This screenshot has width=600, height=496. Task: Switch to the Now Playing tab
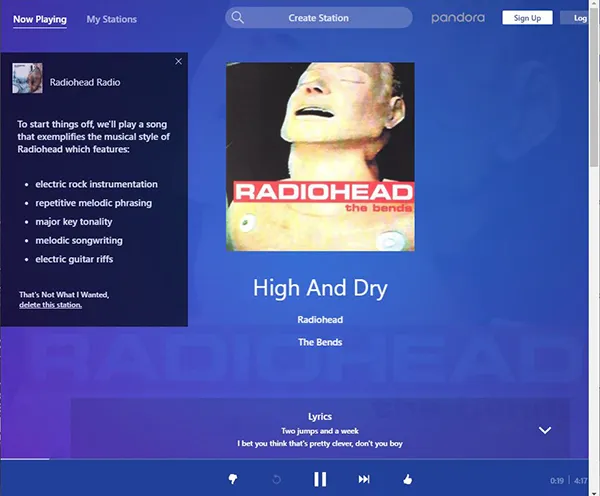pos(40,19)
